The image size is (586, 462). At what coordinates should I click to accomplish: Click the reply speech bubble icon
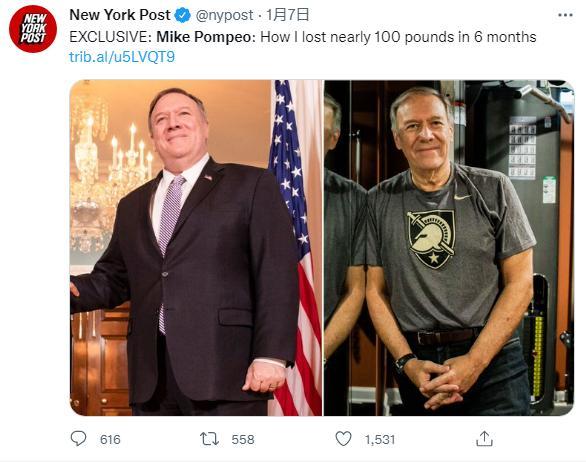click(78, 439)
